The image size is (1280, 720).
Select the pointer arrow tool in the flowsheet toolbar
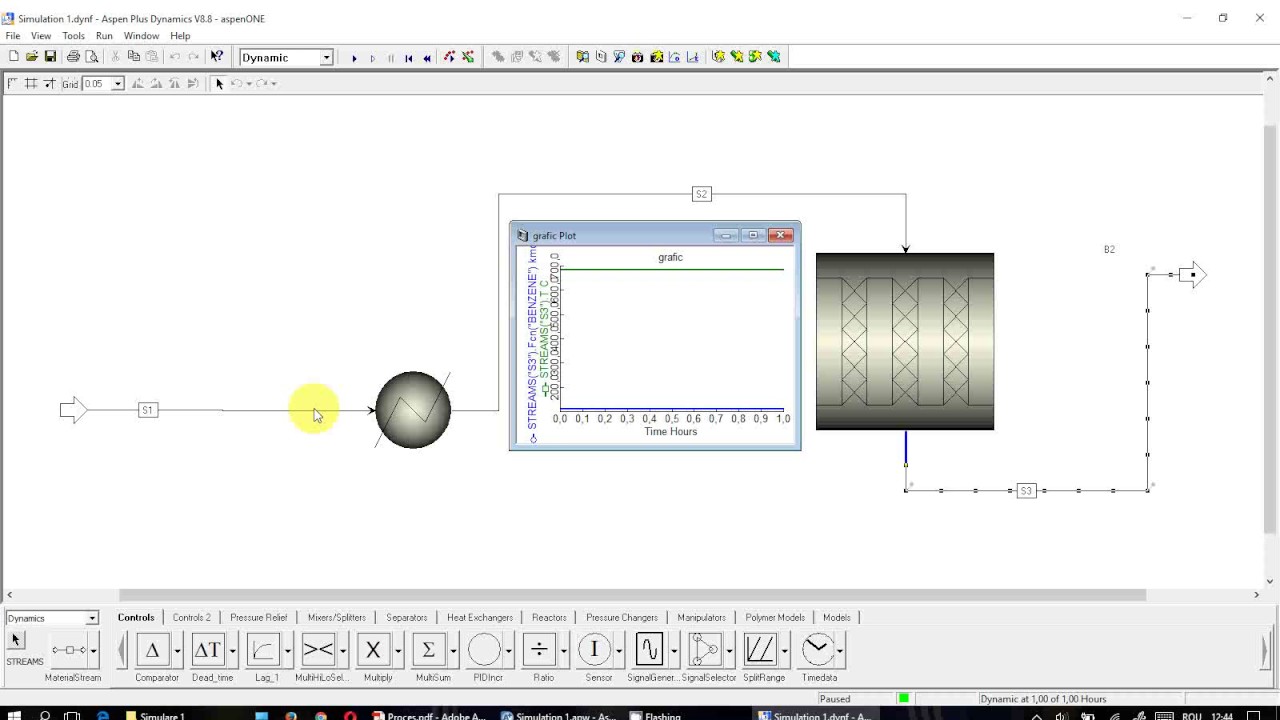click(x=219, y=84)
